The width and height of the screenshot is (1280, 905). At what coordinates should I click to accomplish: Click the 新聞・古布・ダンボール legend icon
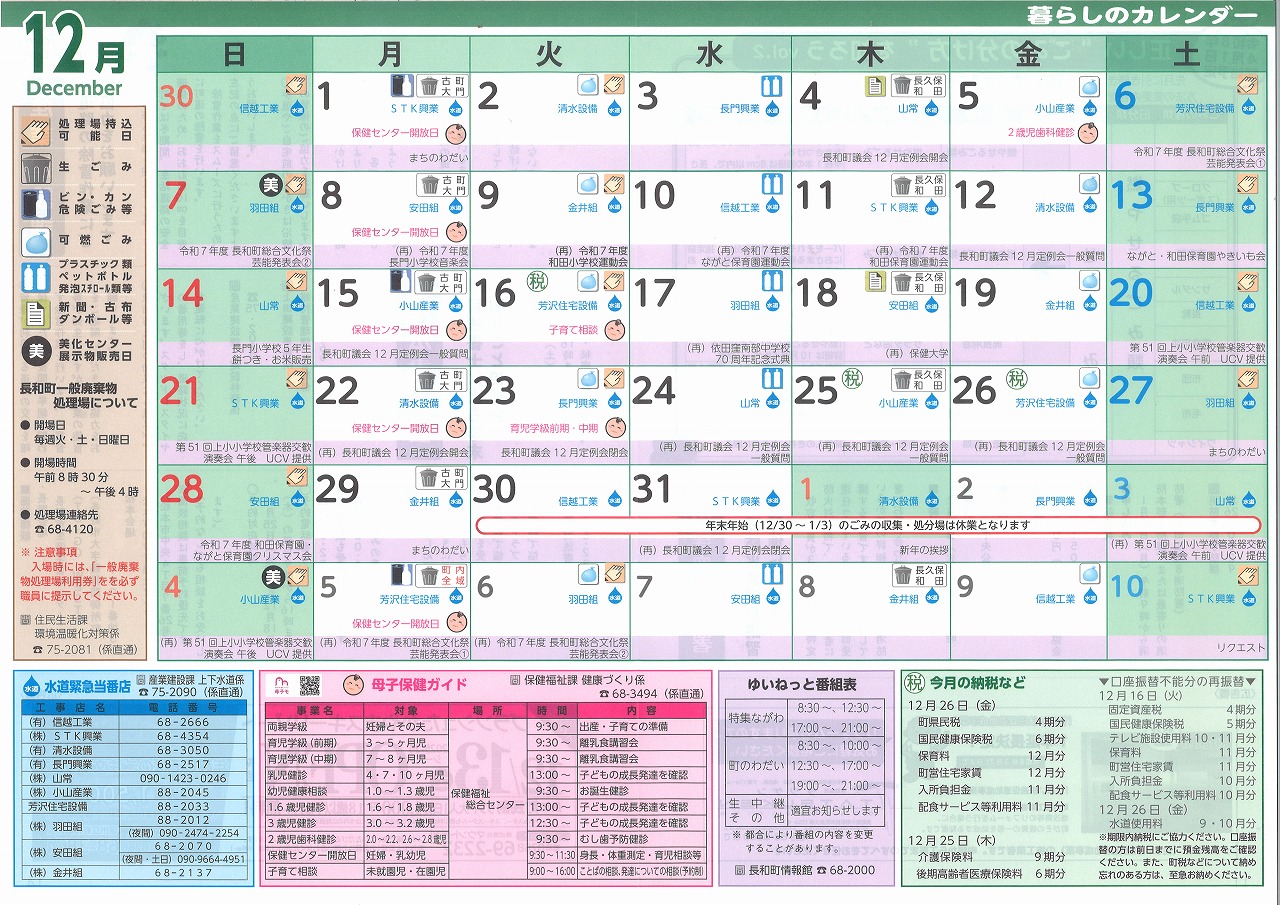tap(36, 313)
